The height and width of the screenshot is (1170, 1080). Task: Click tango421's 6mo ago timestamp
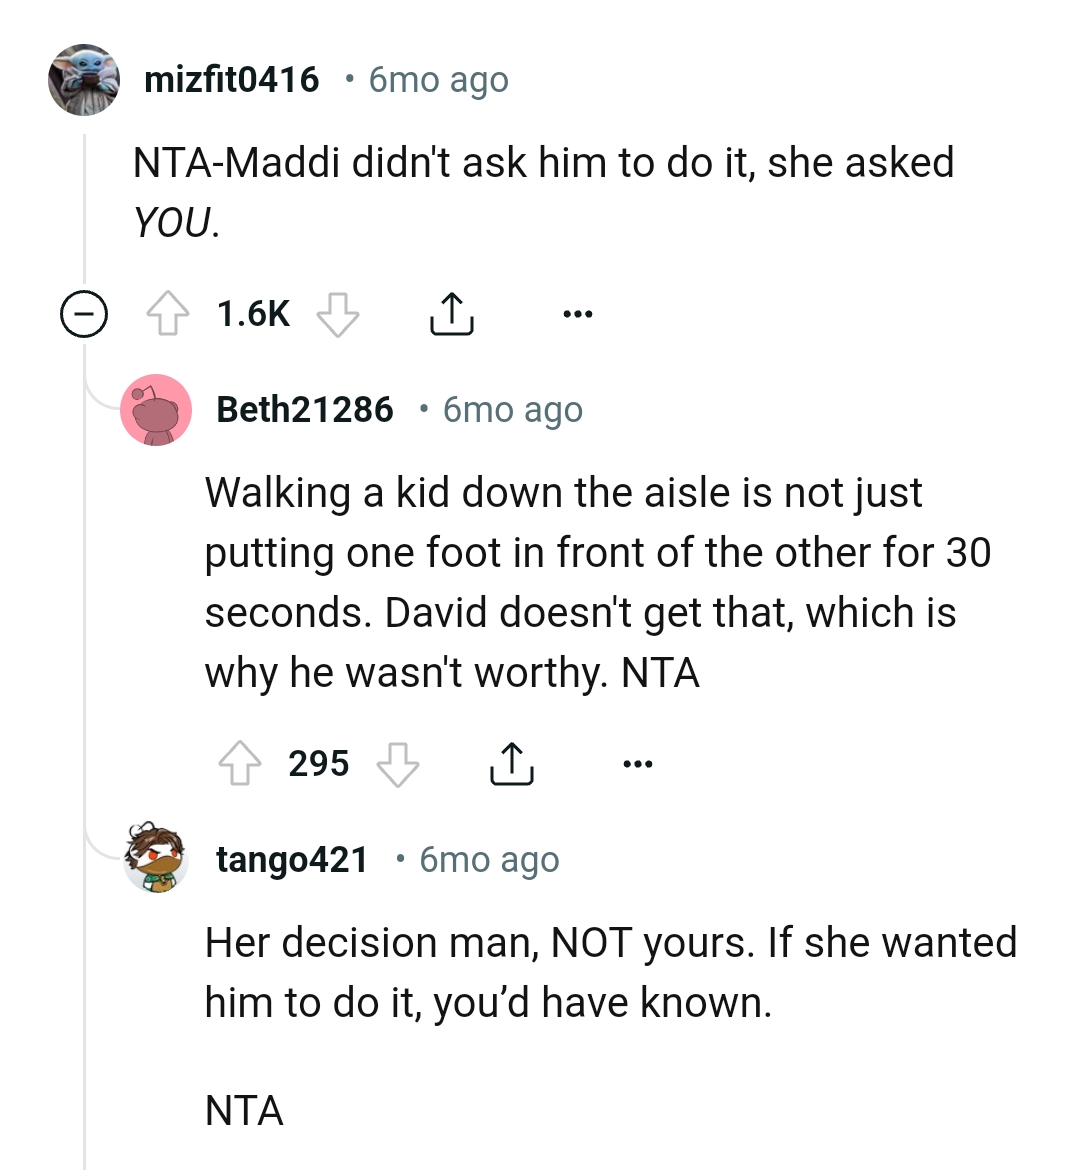pyautogui.click(x=489, y=860)
